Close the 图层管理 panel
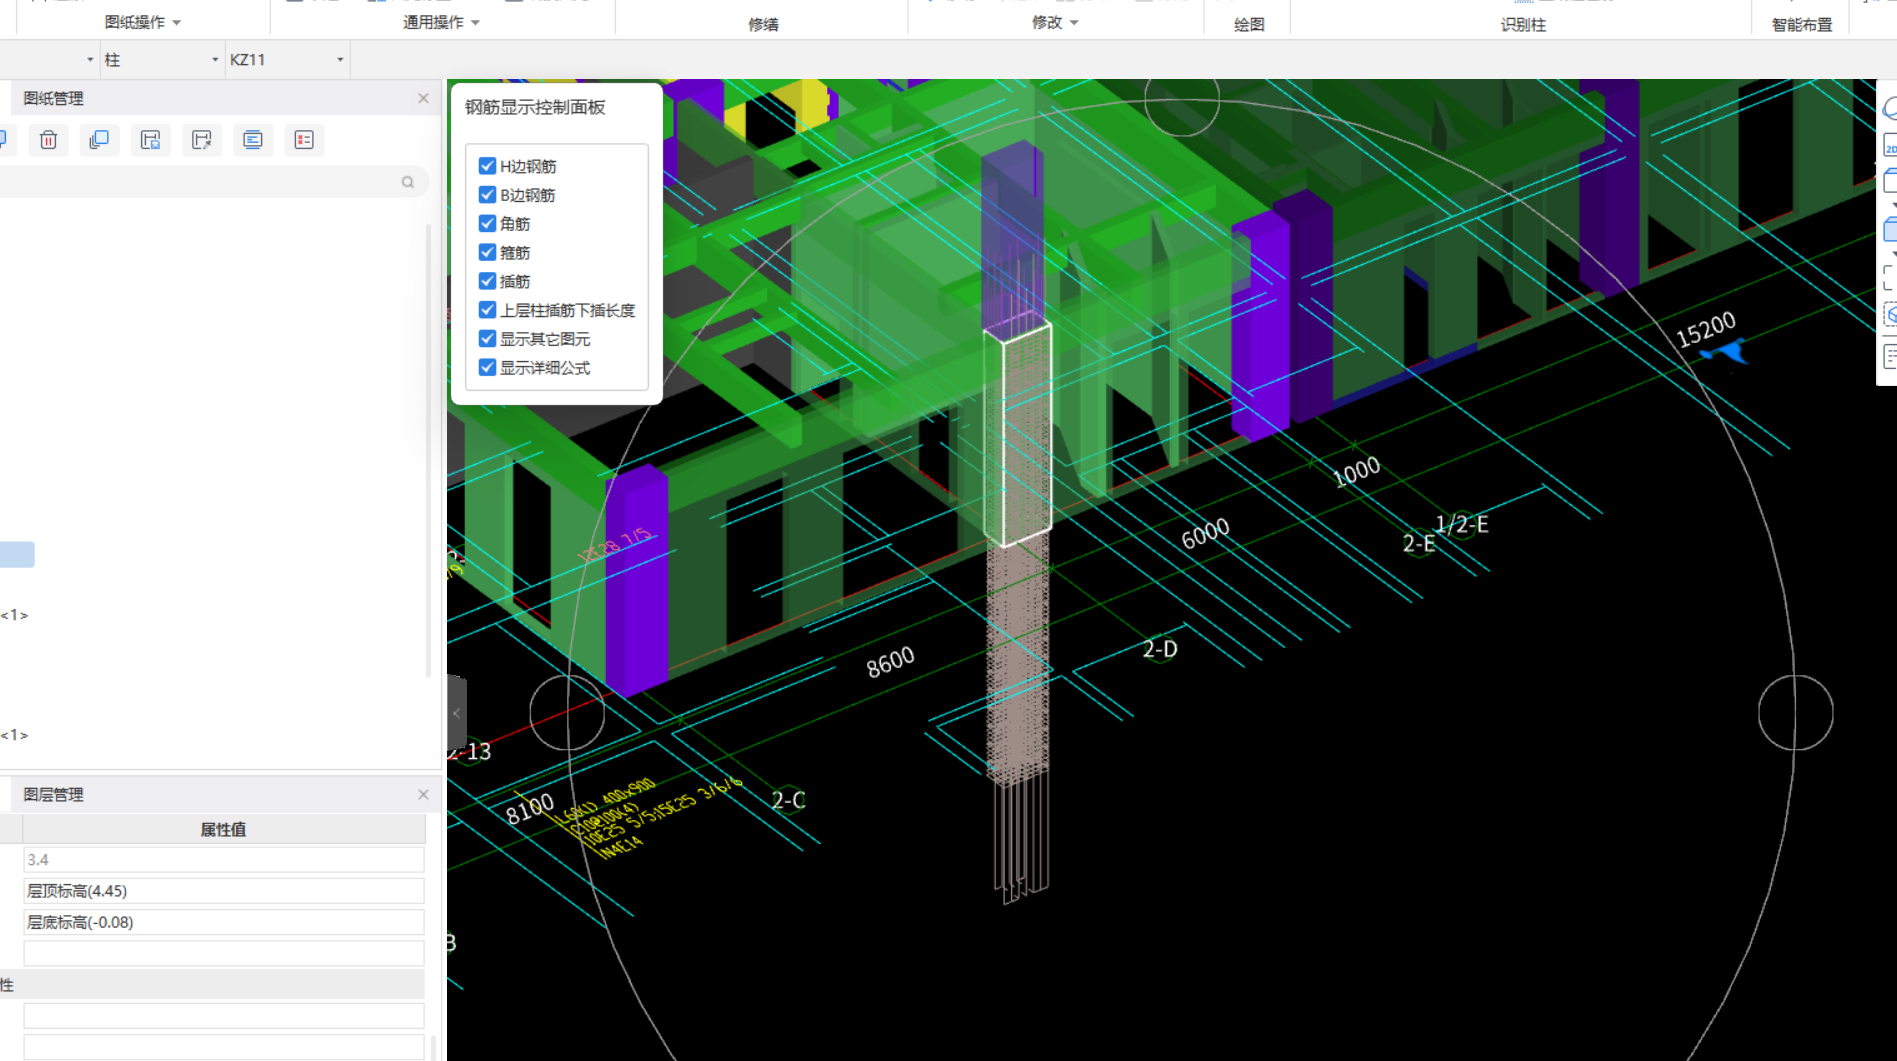 pos(423,794)
